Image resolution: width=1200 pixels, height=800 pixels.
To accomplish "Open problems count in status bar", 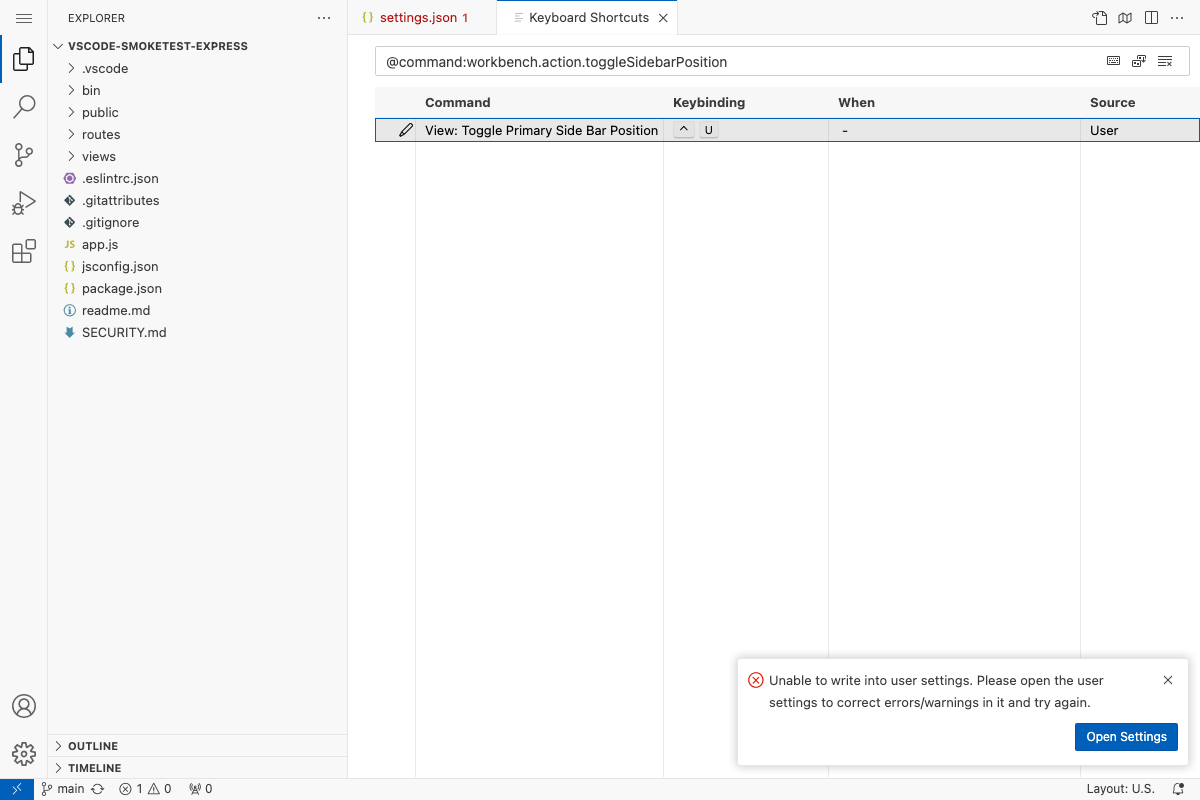I will pos(145,789).
